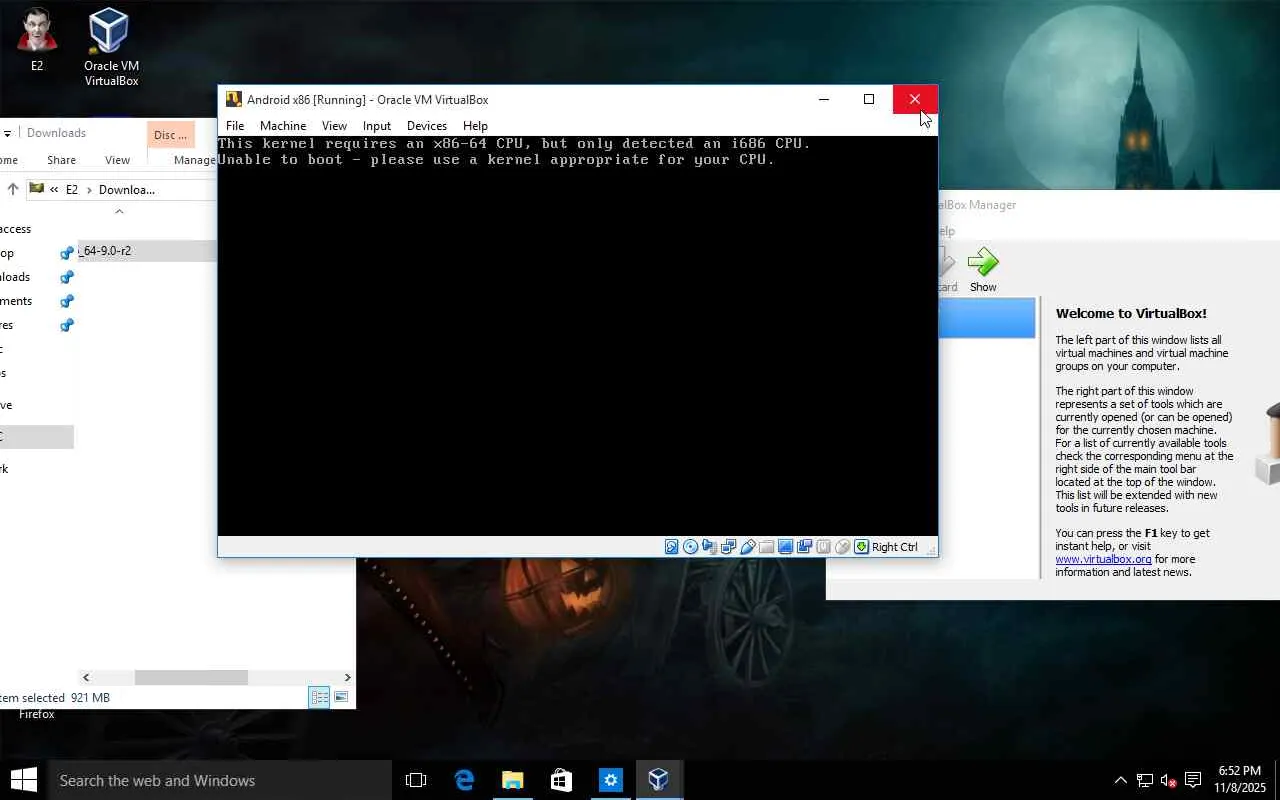Image resolution: width=1280 pixels, height=800 pixels.
Task: Expand the address bar's double-chevron path dropdown
Action: (54, 189)
